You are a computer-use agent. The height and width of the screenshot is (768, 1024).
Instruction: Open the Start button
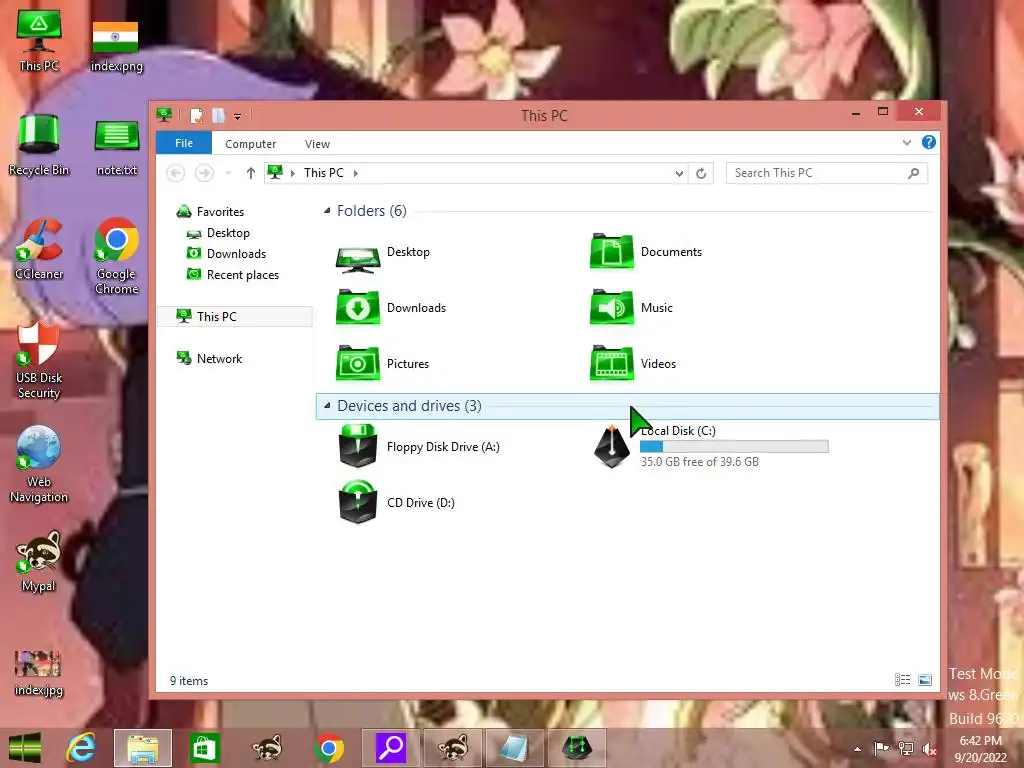click(25, 748)
